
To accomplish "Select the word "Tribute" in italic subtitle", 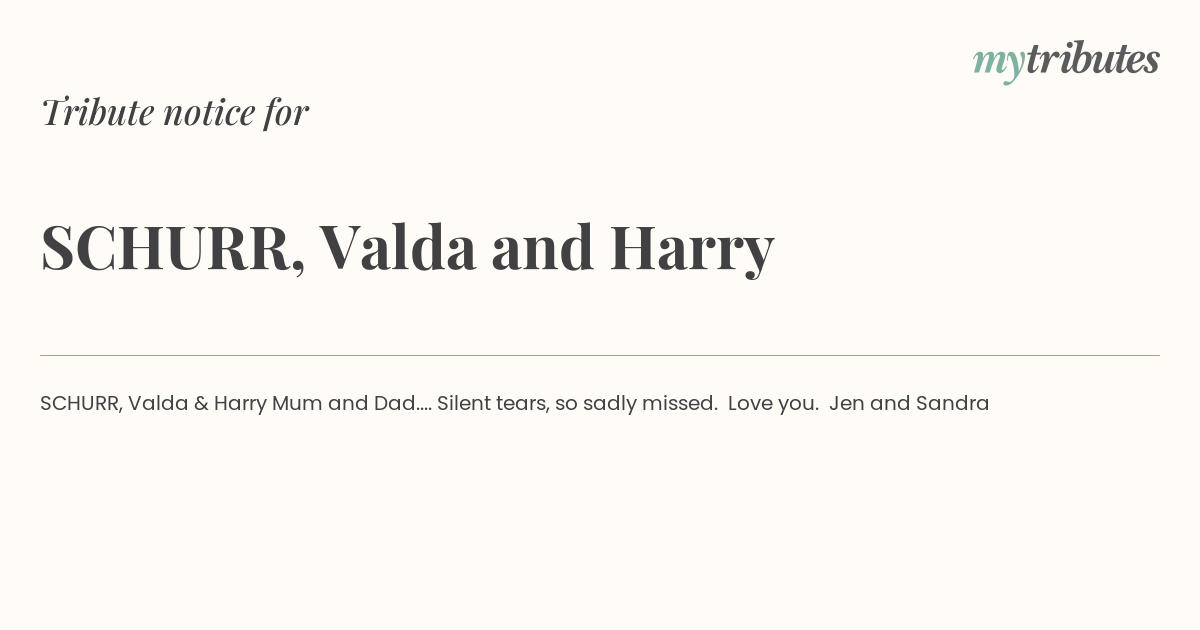I will tap(97, 112).
